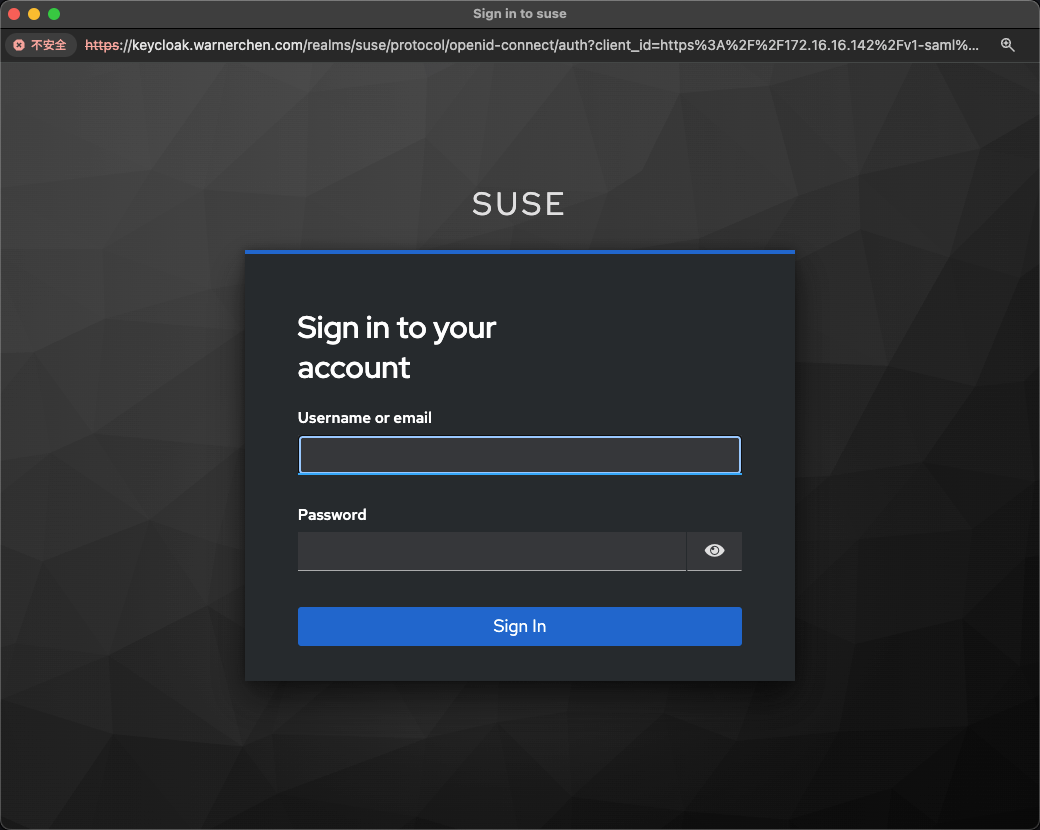Click the client_id query parameter in the URL
The height and width of the screenshot is (830, 1040).
pyautogui.click(x=624, y=45)
